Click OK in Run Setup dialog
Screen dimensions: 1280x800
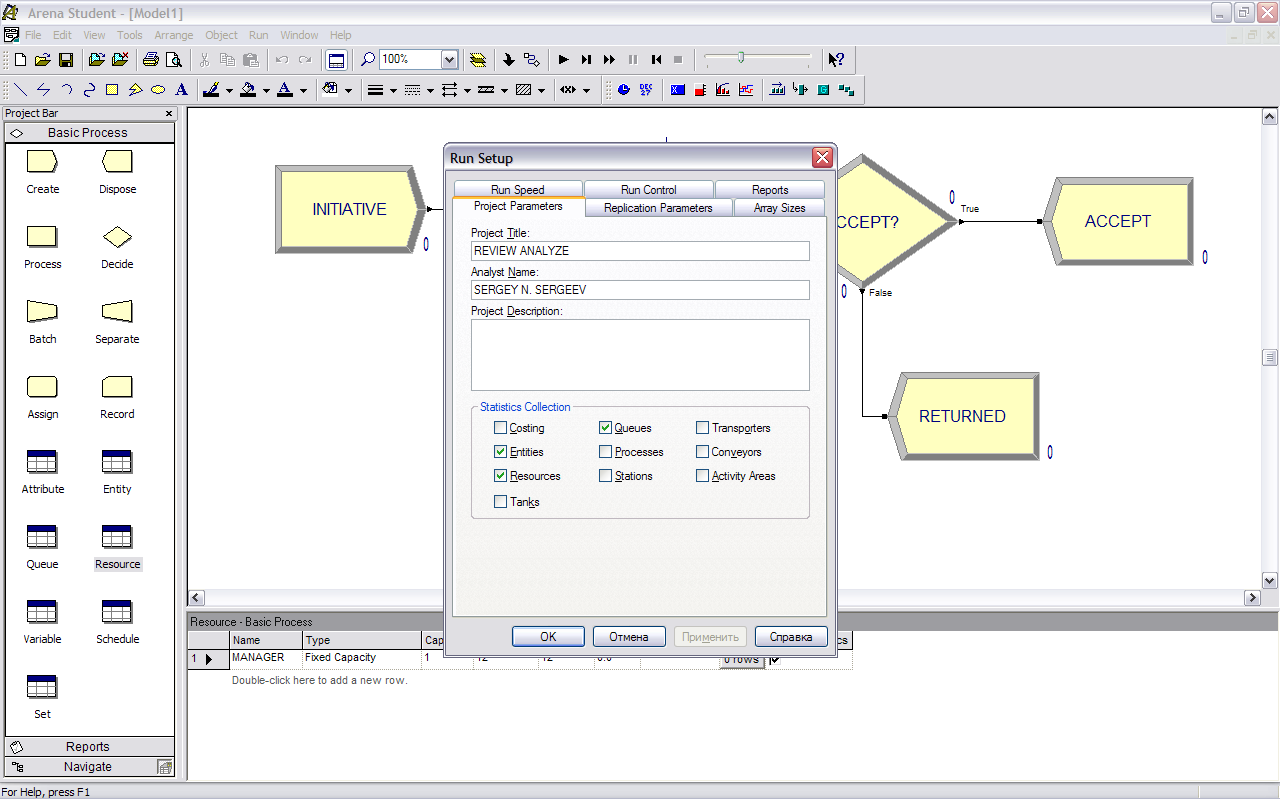coord(548,637)
